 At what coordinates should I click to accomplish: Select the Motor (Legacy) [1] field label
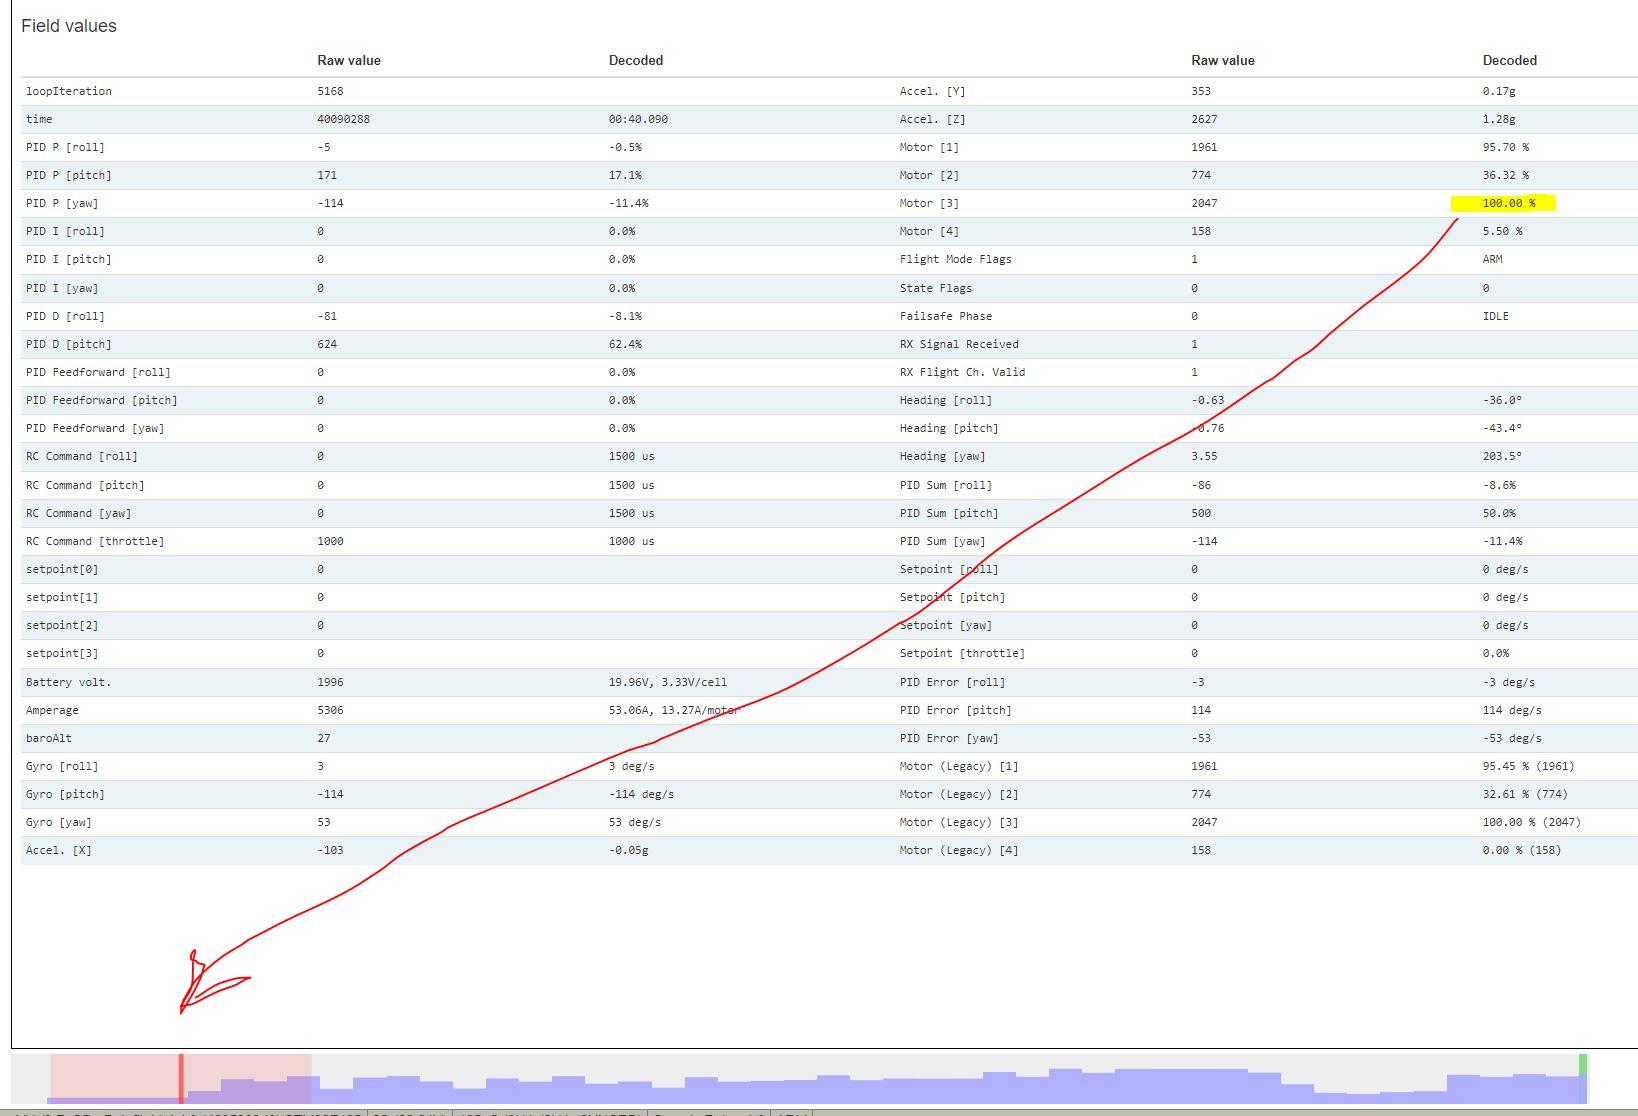[957, 766]
